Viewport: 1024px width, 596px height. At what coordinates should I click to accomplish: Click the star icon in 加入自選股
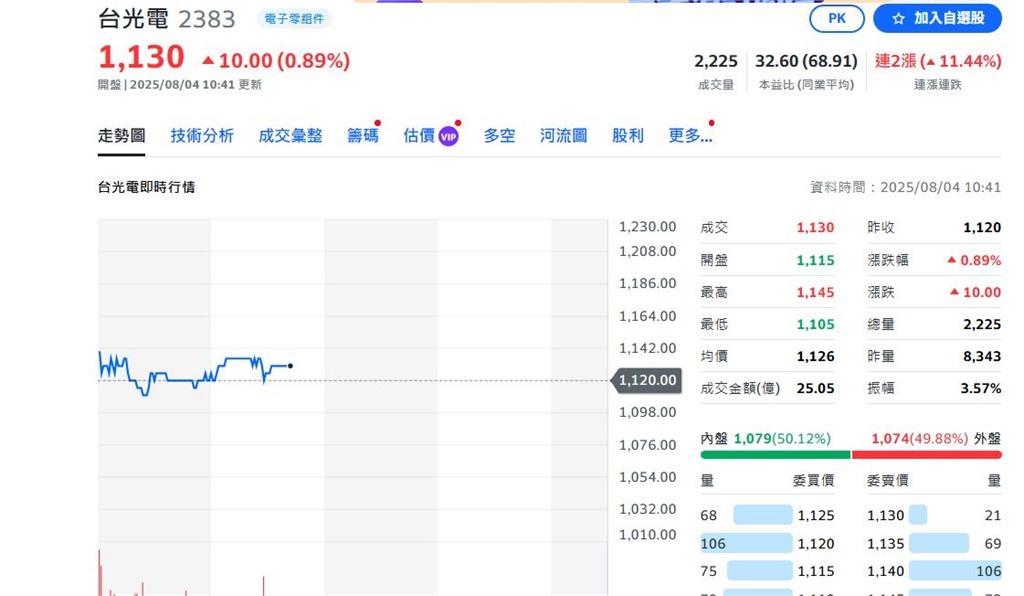pos(898,18)
